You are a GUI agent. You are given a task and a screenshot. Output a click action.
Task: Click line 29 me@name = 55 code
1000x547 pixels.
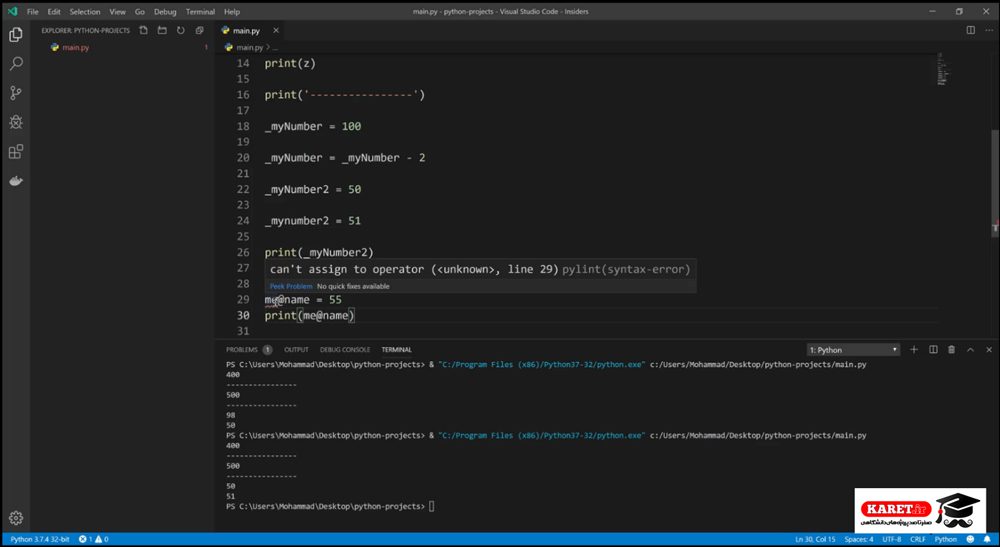[303, 300]
